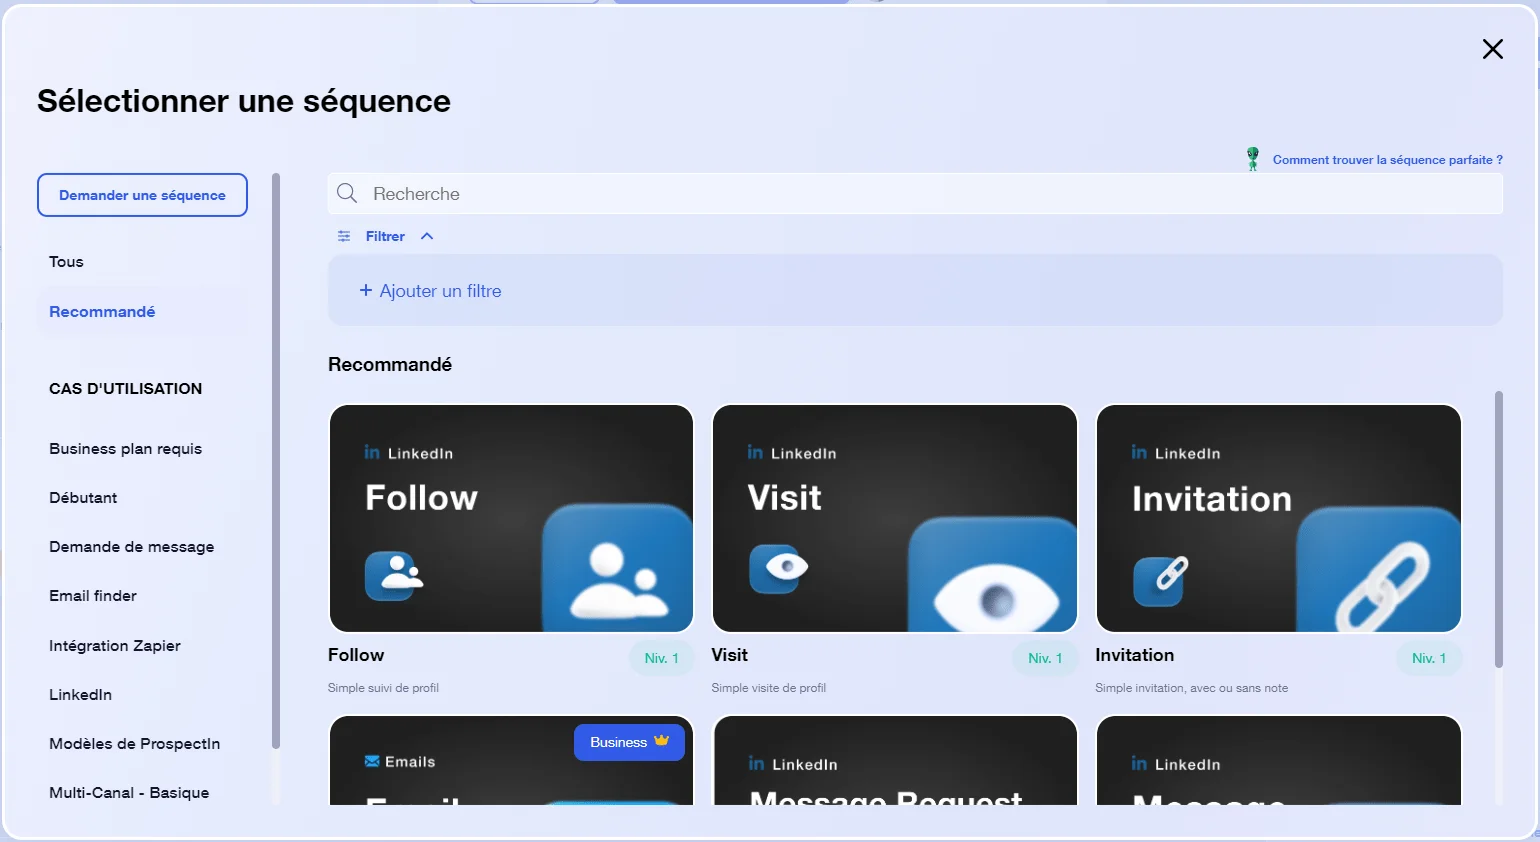Select the Message Request sequence card
Screen dimensions: 1540x842
(x=895, y=760)
